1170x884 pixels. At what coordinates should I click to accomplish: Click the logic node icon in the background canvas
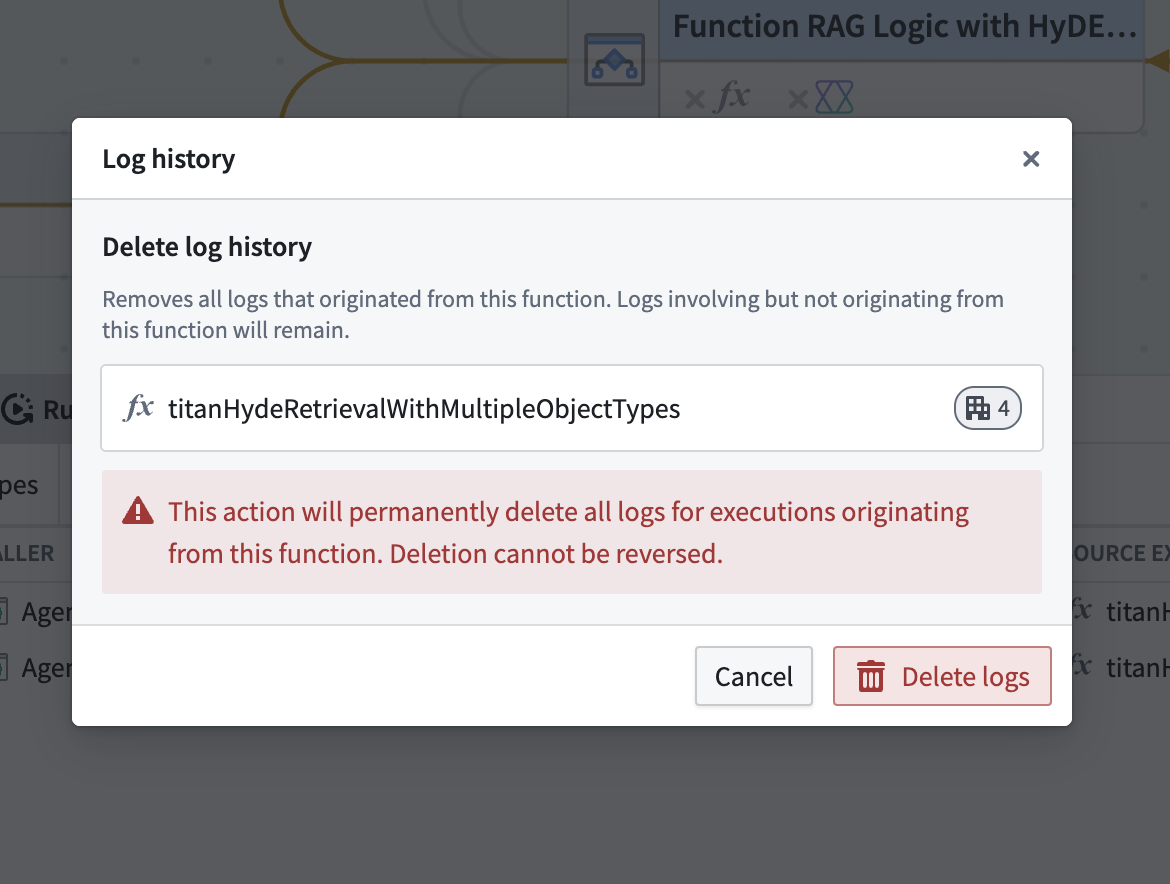pos(614,60)
